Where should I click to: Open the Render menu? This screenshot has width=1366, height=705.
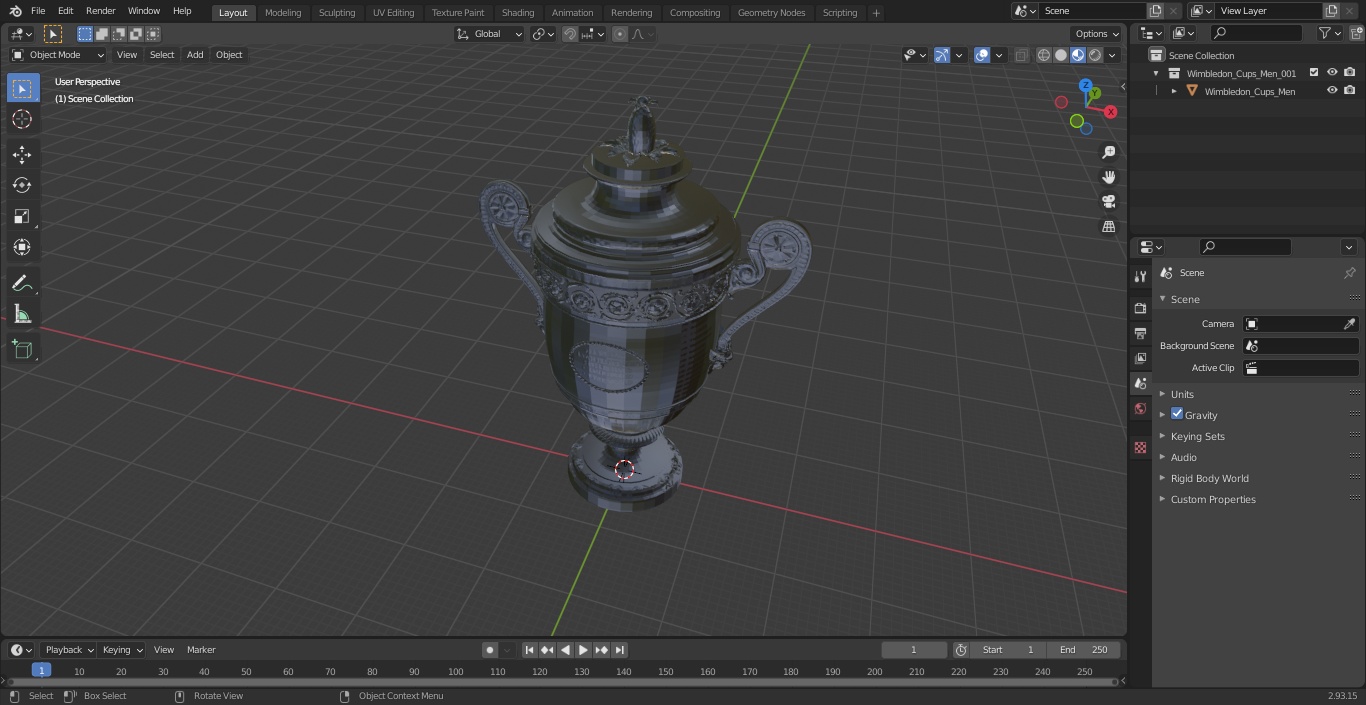coord(100,11)
